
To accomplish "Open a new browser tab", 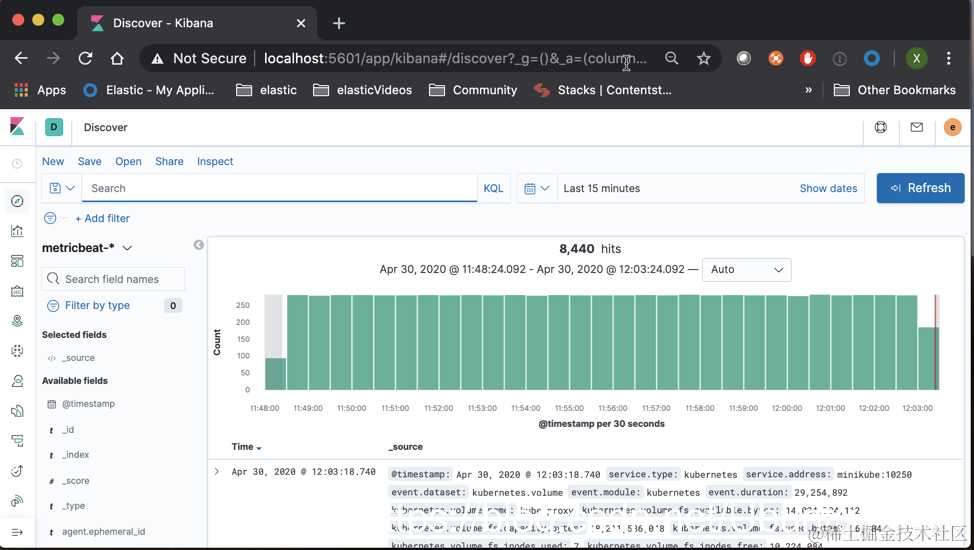I will tap(339, 24).
